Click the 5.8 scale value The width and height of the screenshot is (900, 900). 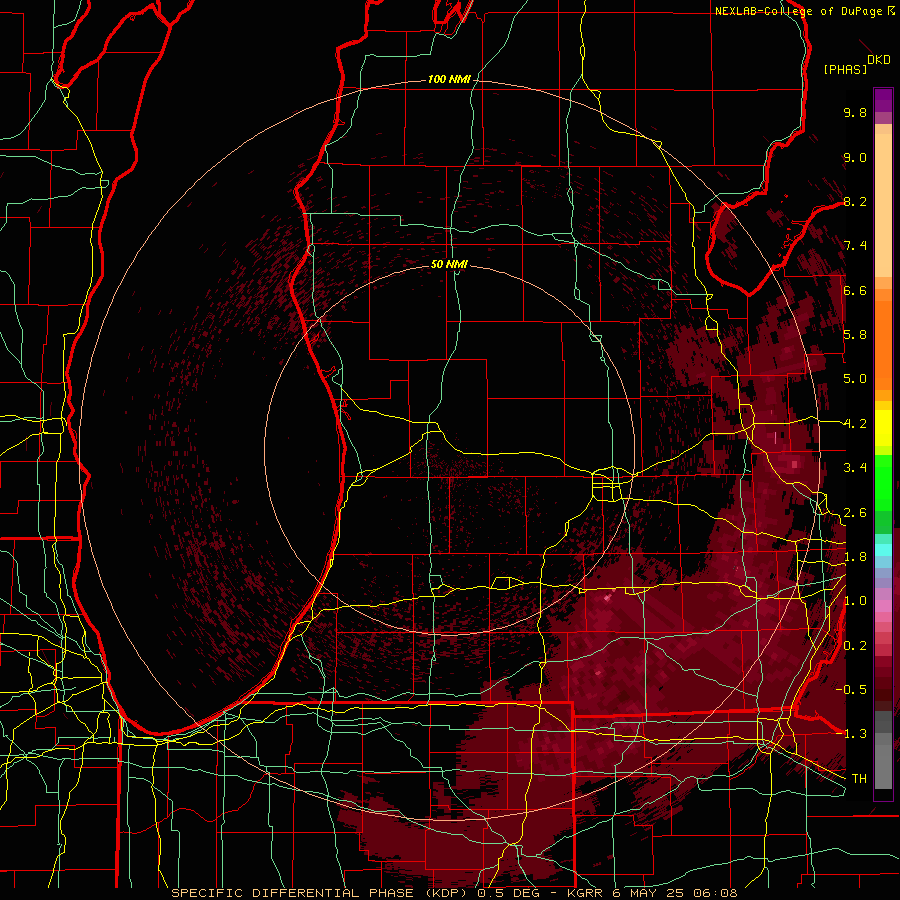point(855,335)
